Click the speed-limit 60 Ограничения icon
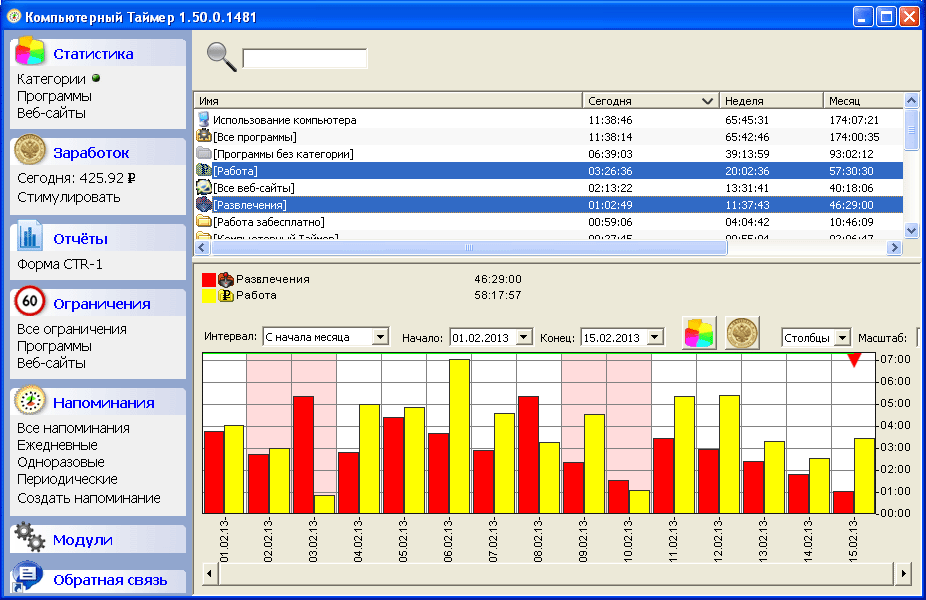926x600 pixels. 30,303
